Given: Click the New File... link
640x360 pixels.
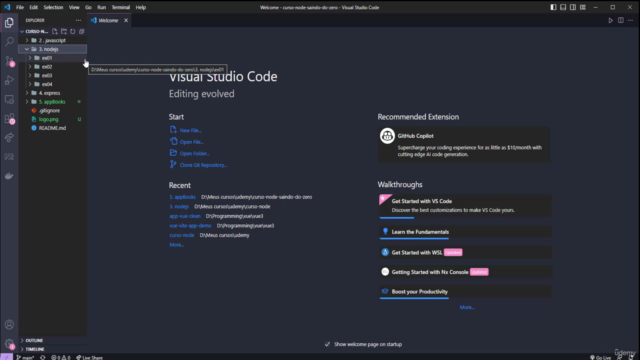Looking at the screenshot, I should [x=190, y=130].
